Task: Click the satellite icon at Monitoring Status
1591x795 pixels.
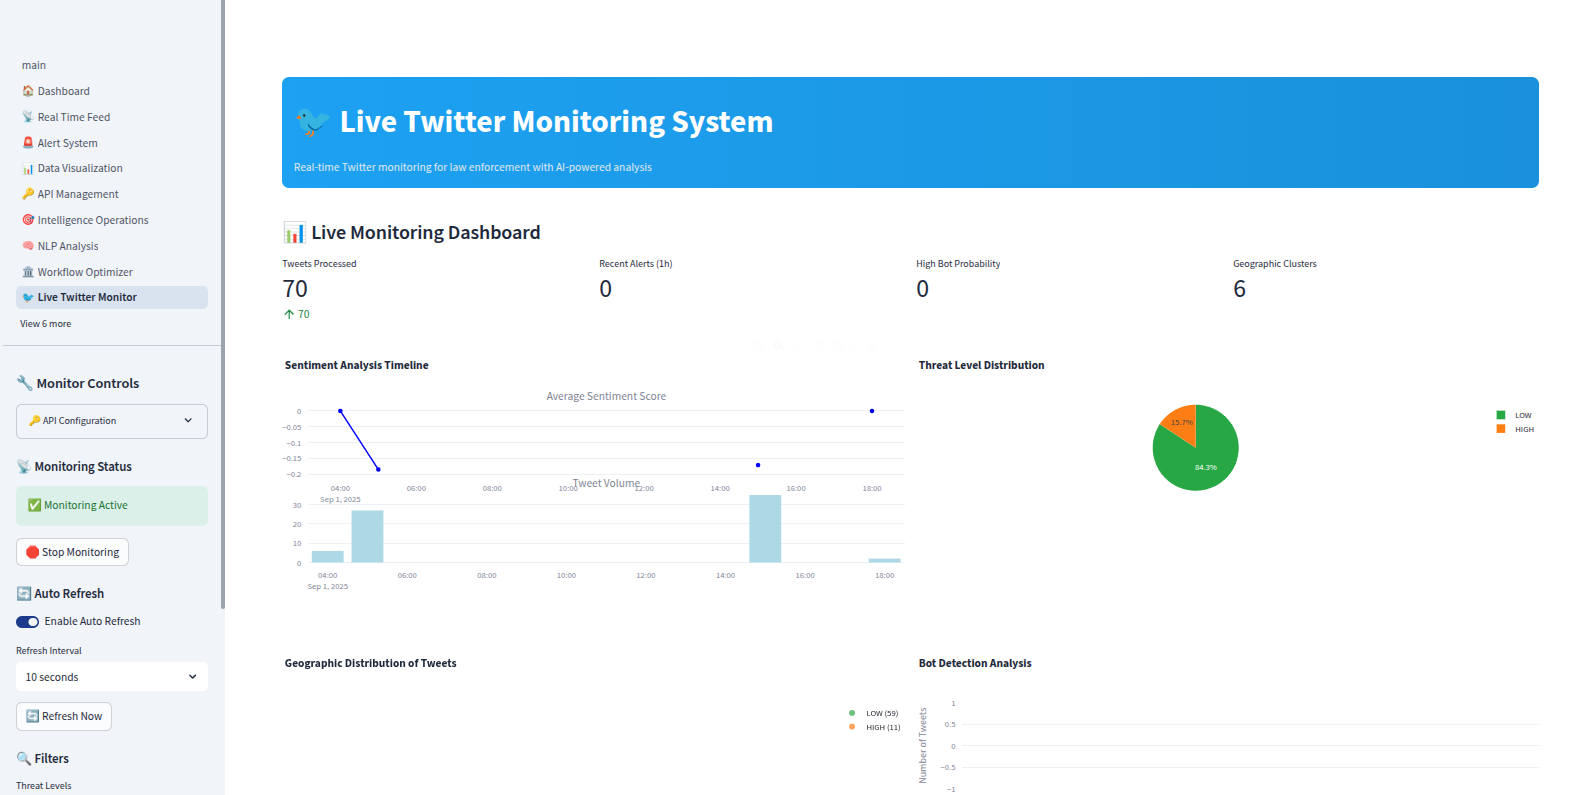Action: tap(24, 467)
